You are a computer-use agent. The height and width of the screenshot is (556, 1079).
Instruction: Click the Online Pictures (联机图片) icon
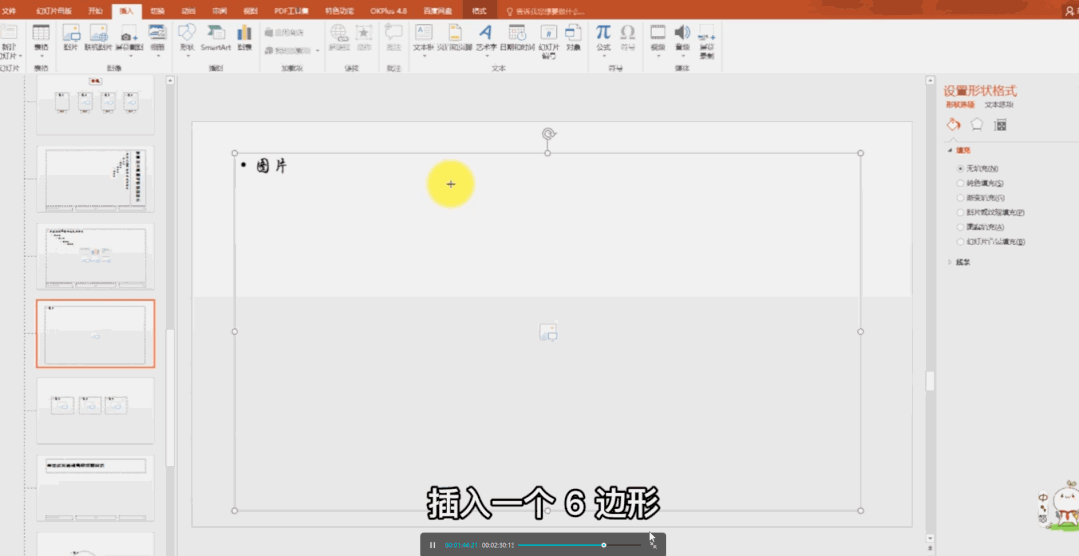coord(98,32)
